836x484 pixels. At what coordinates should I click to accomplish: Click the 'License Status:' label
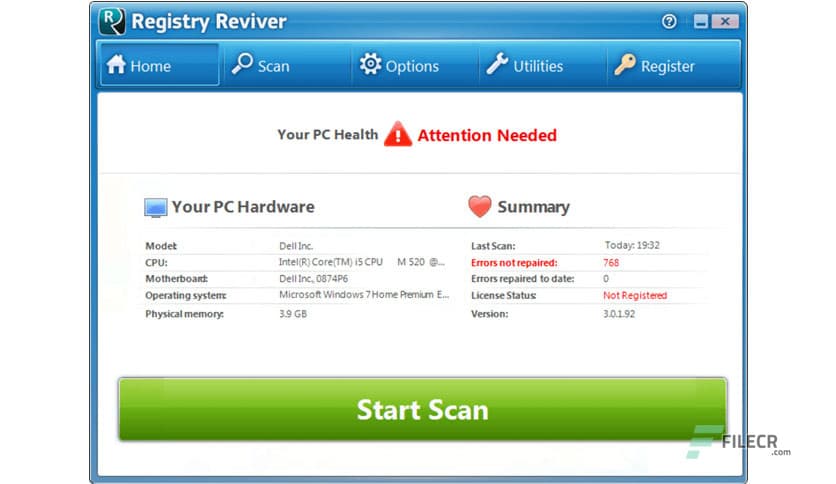coord(504,295)
